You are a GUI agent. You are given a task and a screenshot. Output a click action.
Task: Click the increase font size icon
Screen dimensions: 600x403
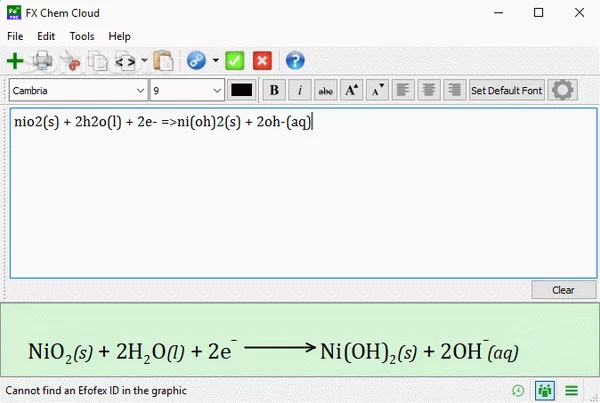click(x=351, y=90)
